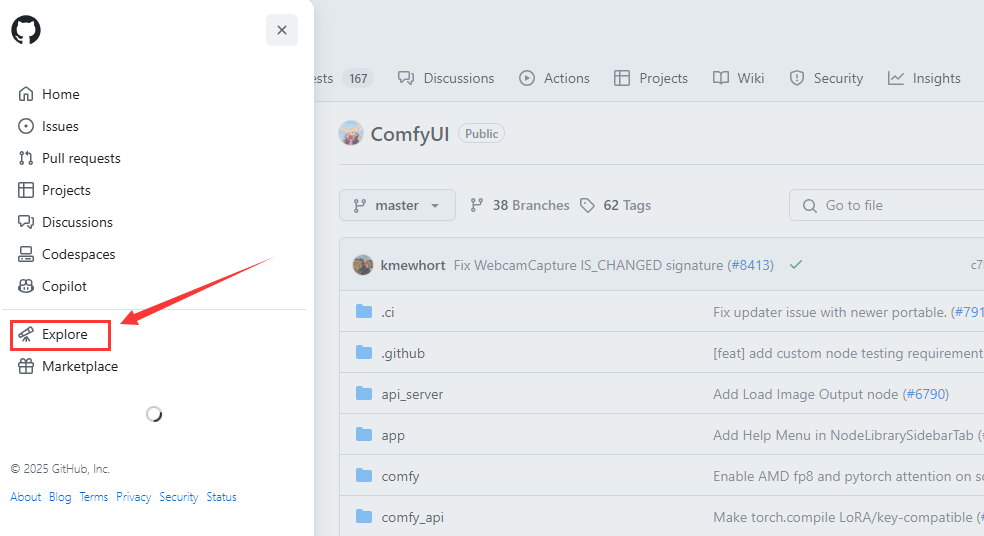The height and width of the screenshot is (536, 984).
Task: Switch to the repository Projects tab
Action: [x=651, y=78]
